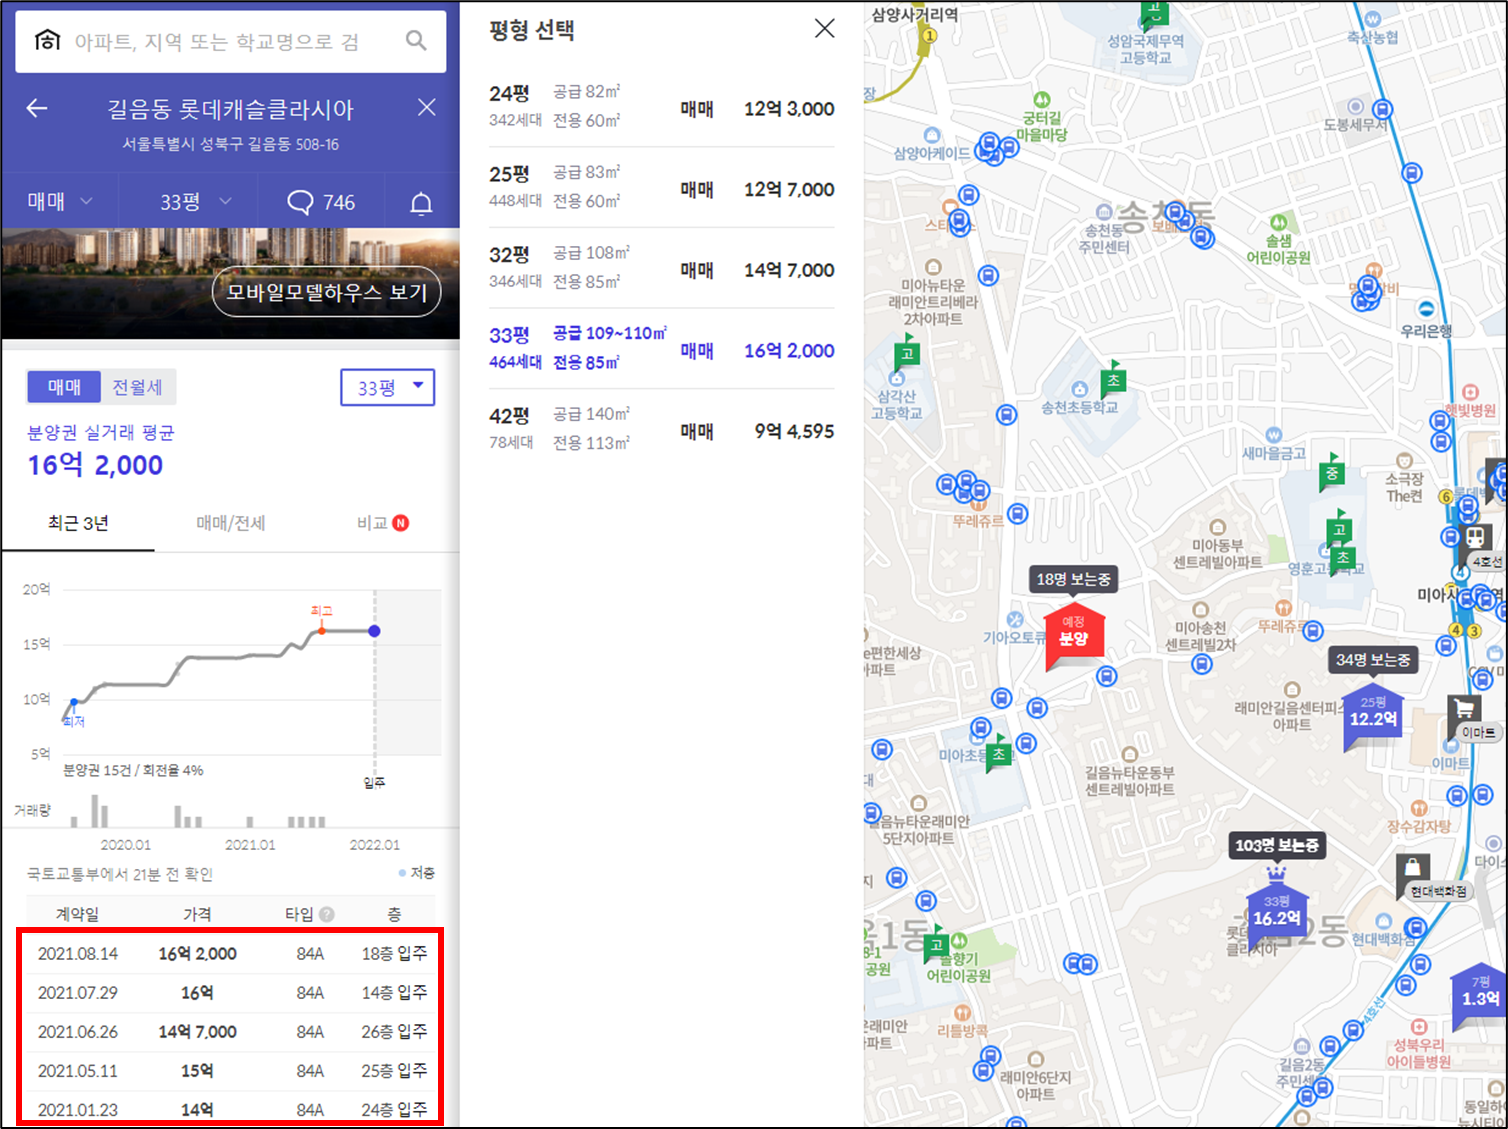
Task: Click the 저층 legend label
Action: pyautogui.click(x=417, y=873)
